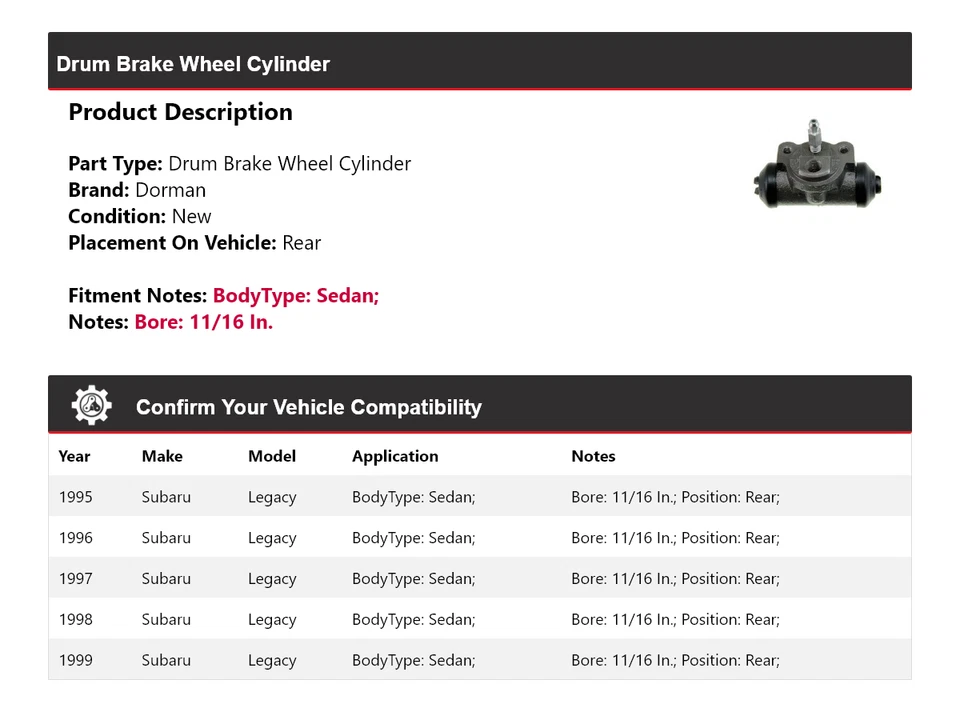Click the Placement On Vehicle: Rear line

click(194, 243)
